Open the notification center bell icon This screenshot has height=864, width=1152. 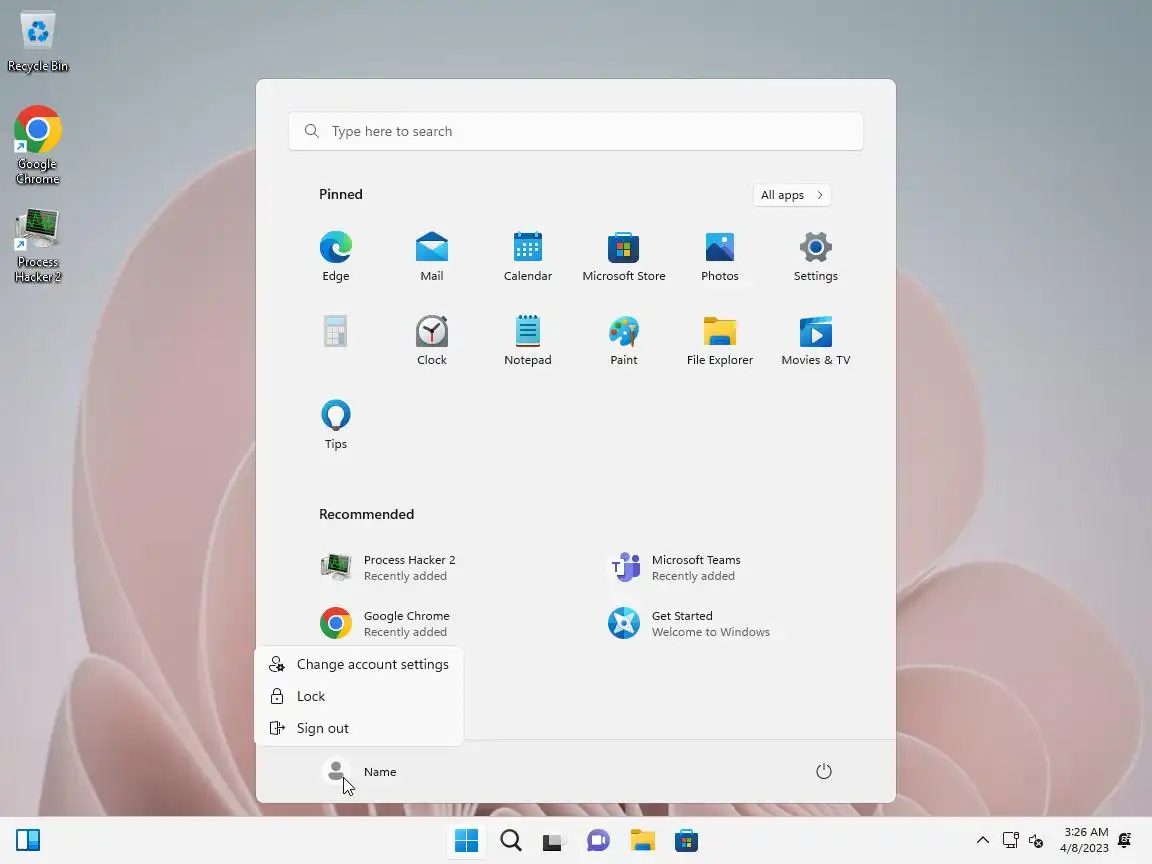(x=1125, y=840)
